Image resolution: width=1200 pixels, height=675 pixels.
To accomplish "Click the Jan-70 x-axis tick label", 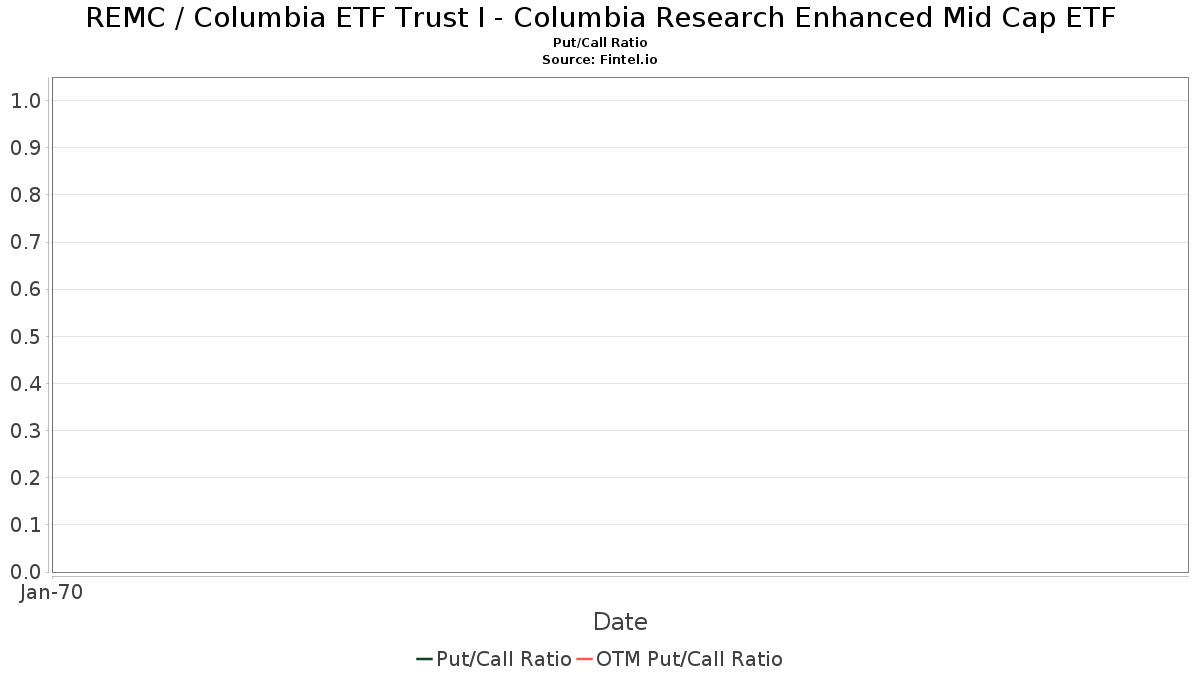I will (x=51, y=592).
